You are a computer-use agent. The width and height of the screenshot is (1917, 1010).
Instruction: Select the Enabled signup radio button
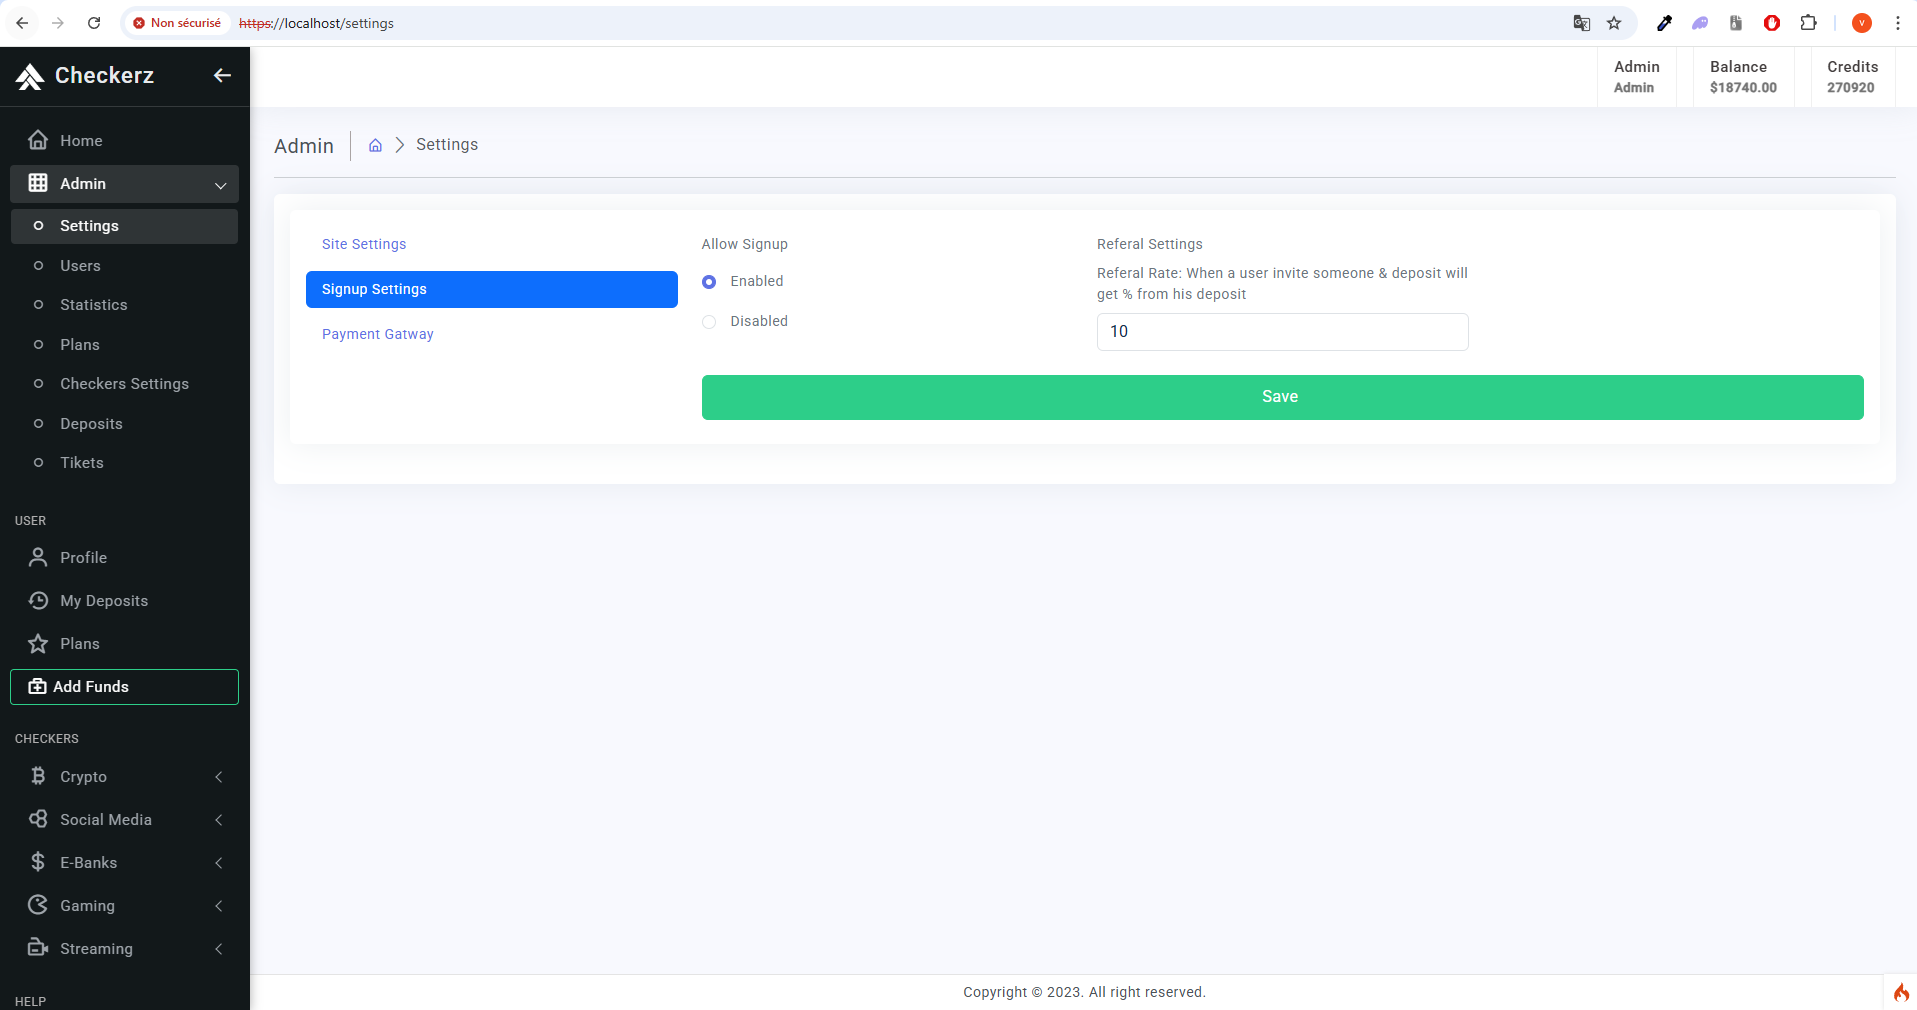click(709, 282)
